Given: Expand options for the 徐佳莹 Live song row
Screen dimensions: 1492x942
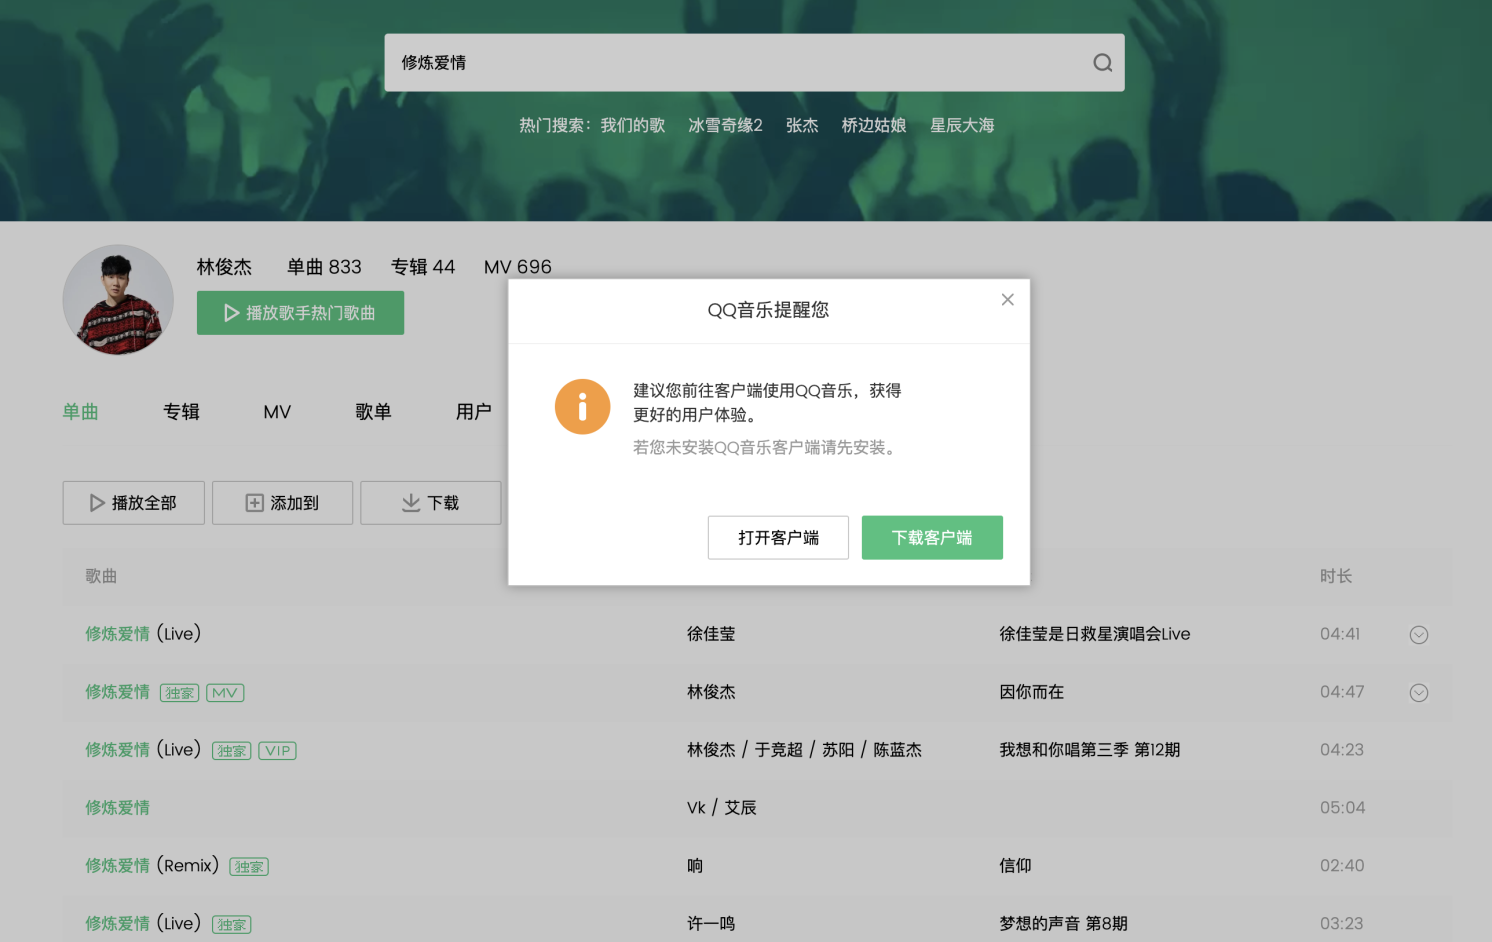Looking at the screenshot, I should tap(1418, 635).
